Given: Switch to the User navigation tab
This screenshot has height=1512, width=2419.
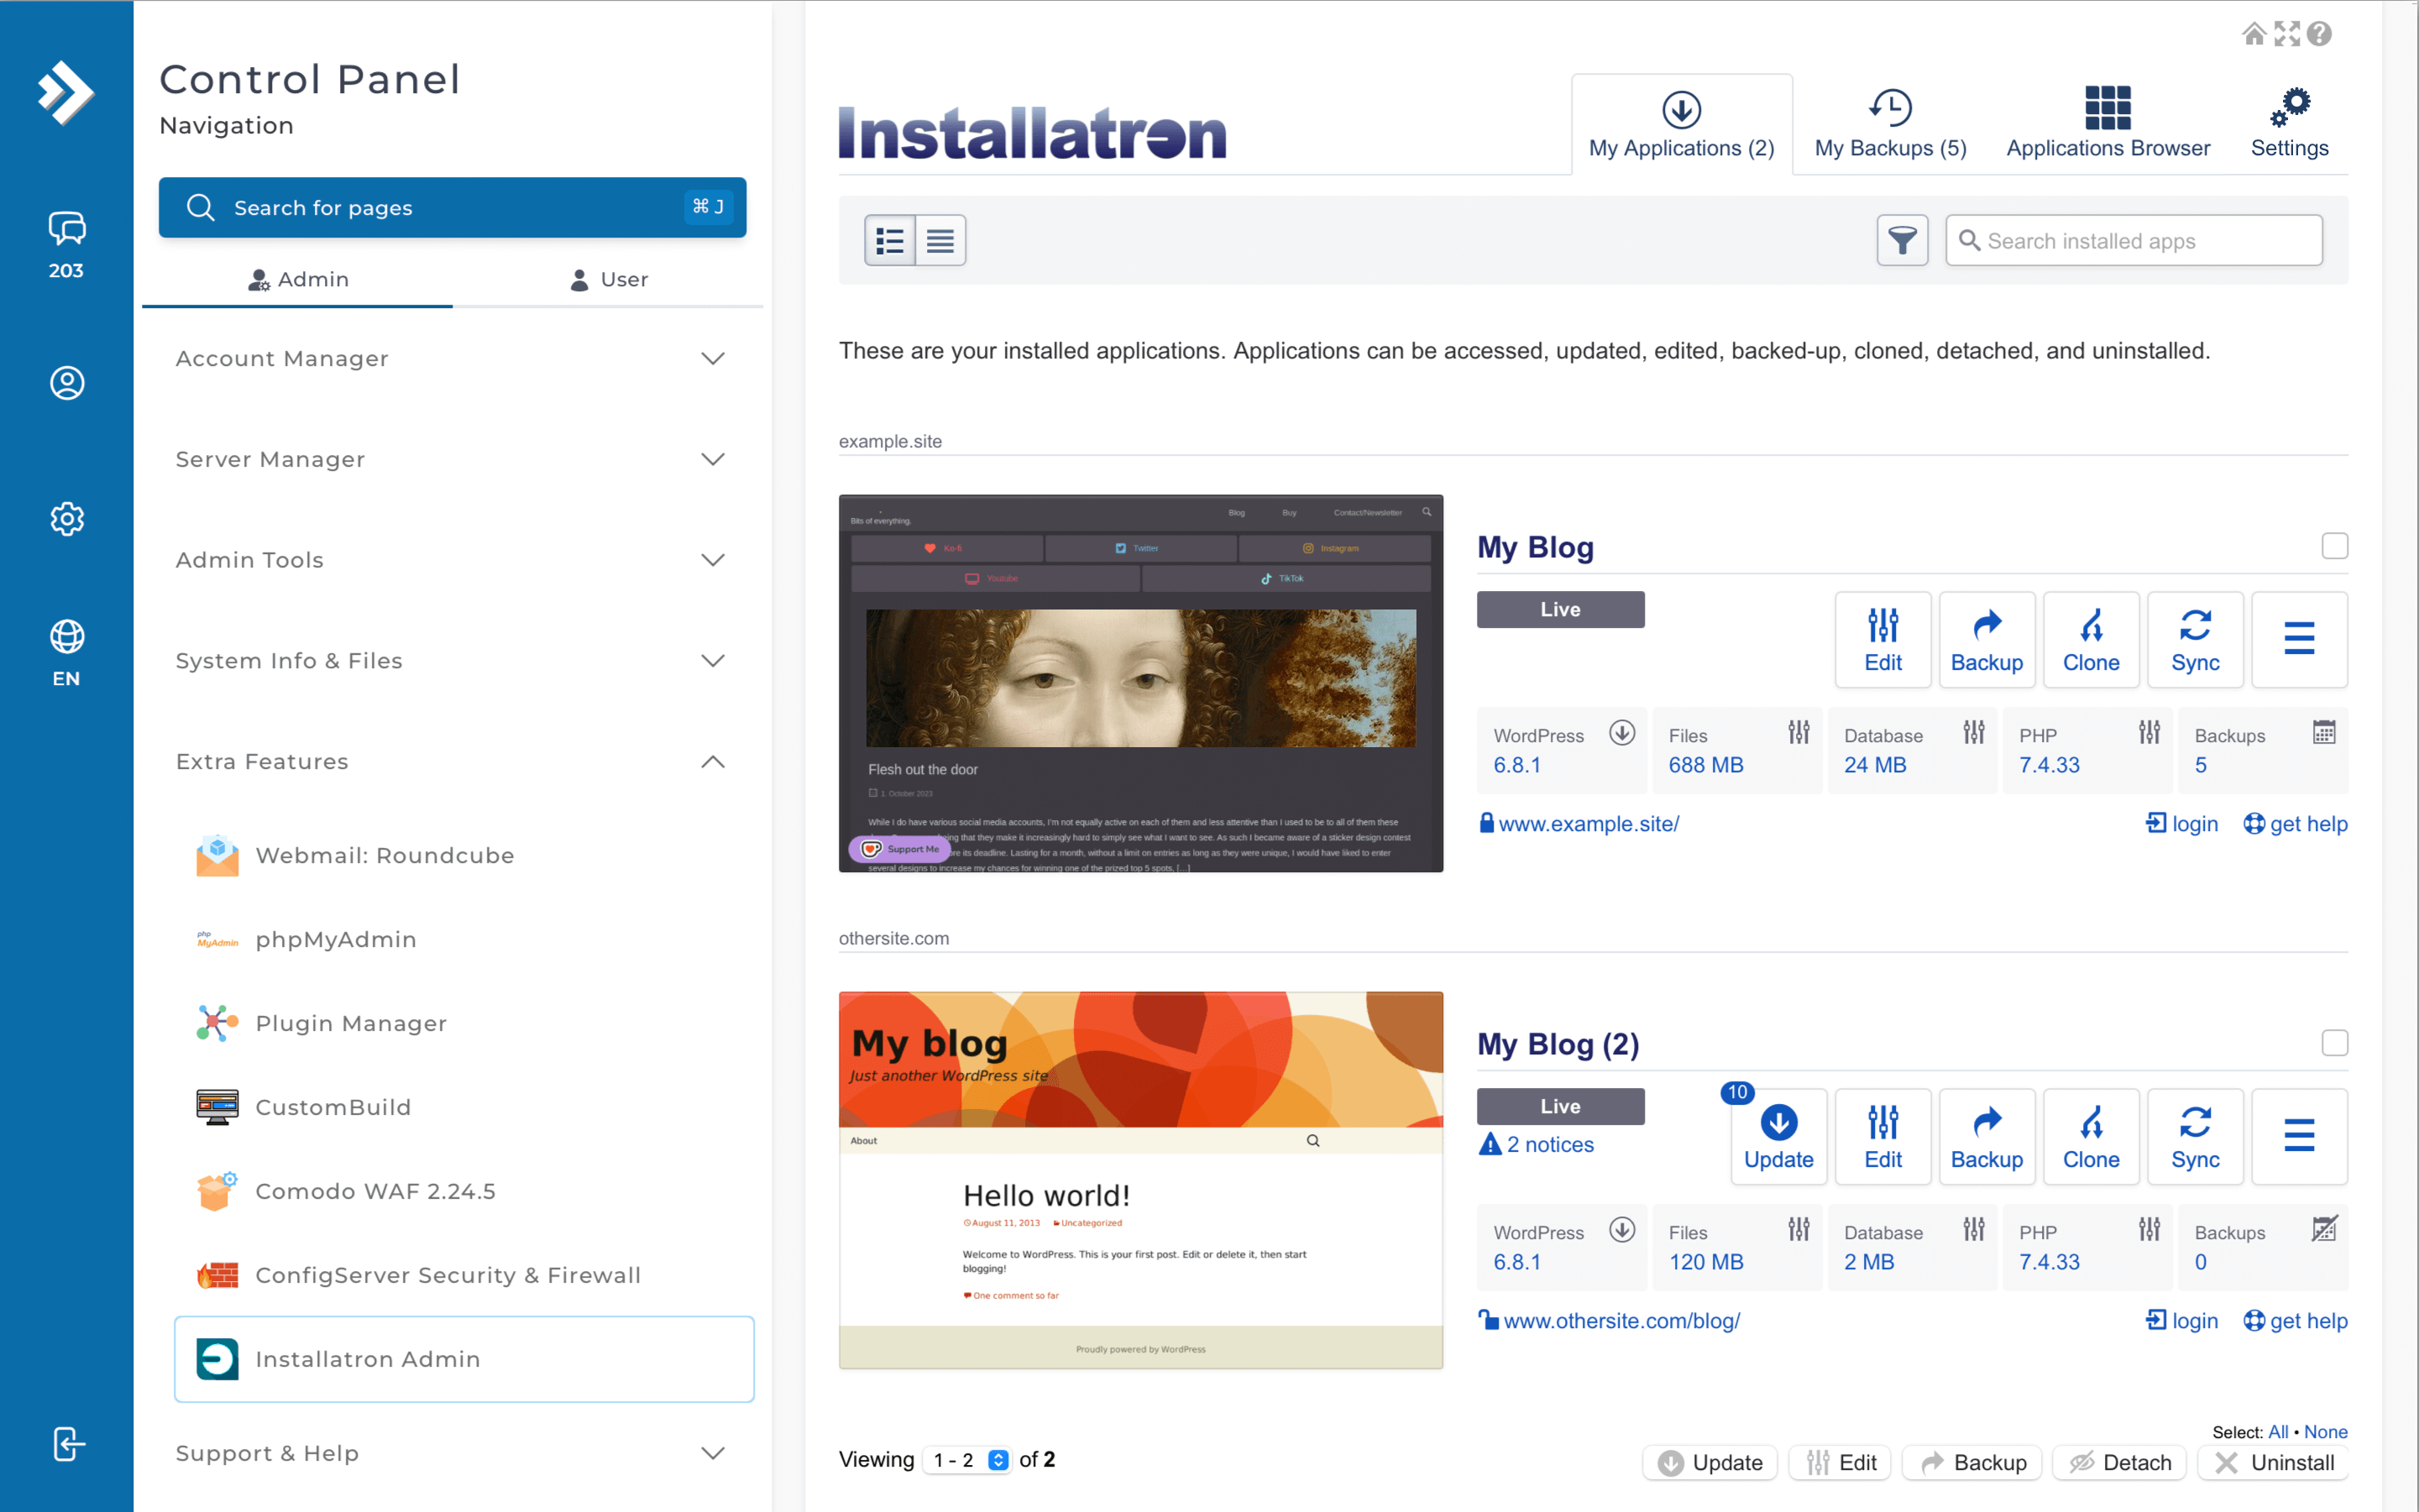Looking at the screenshot, I should pos(608,280).
